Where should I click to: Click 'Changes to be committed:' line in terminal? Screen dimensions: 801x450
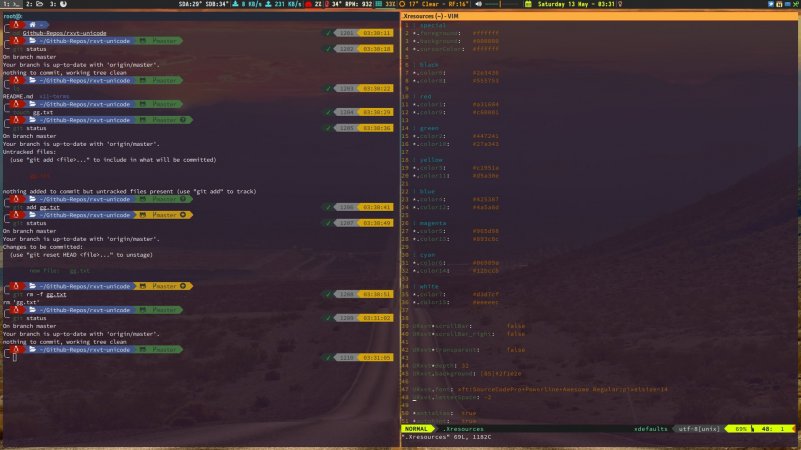tap(42, 247)
